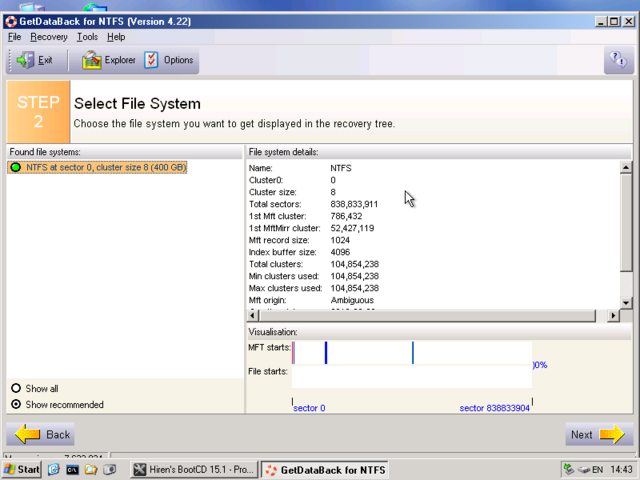Click the details scroll up arrow

point(626,167)
